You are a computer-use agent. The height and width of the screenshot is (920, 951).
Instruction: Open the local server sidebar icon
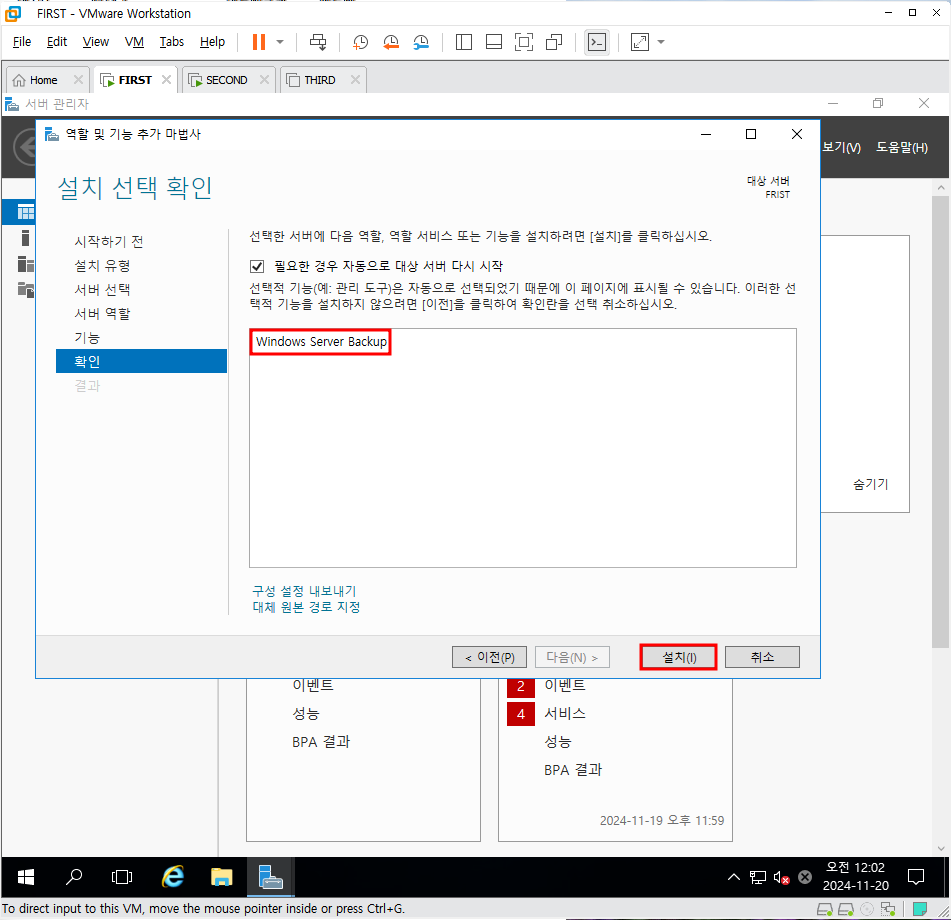pyautogui.click(x=25, y=238)
